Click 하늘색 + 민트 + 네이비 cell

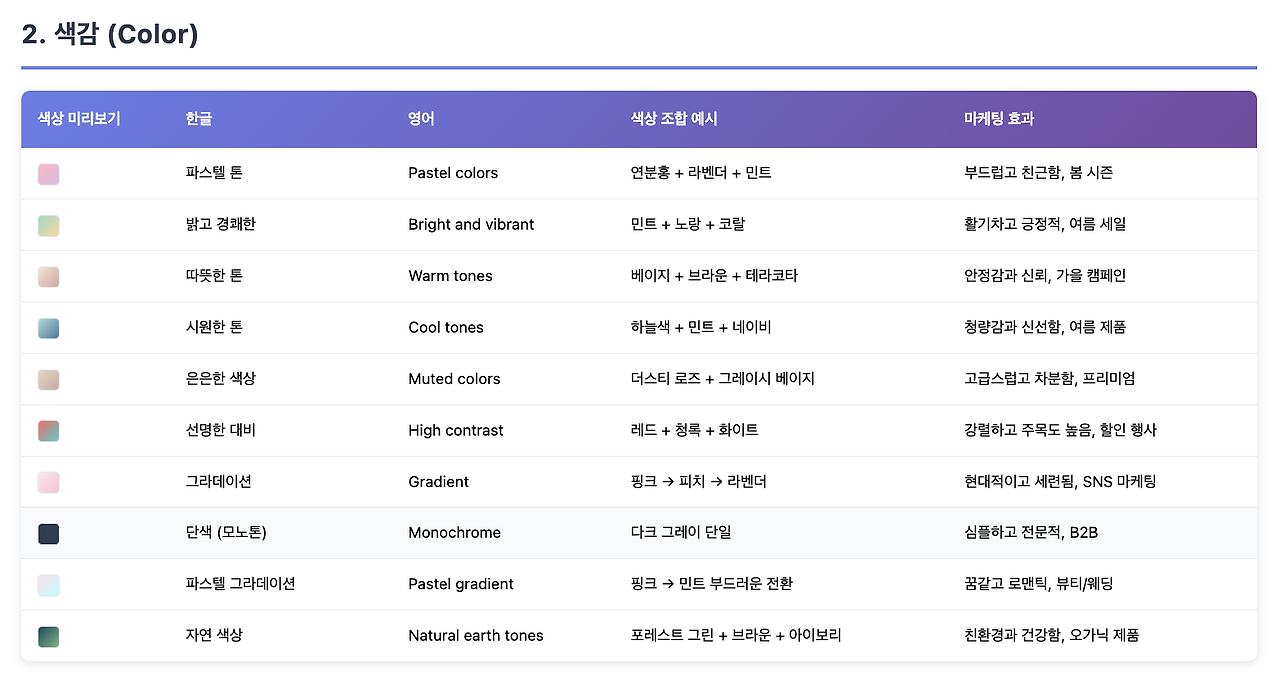(x=701, y=327)
